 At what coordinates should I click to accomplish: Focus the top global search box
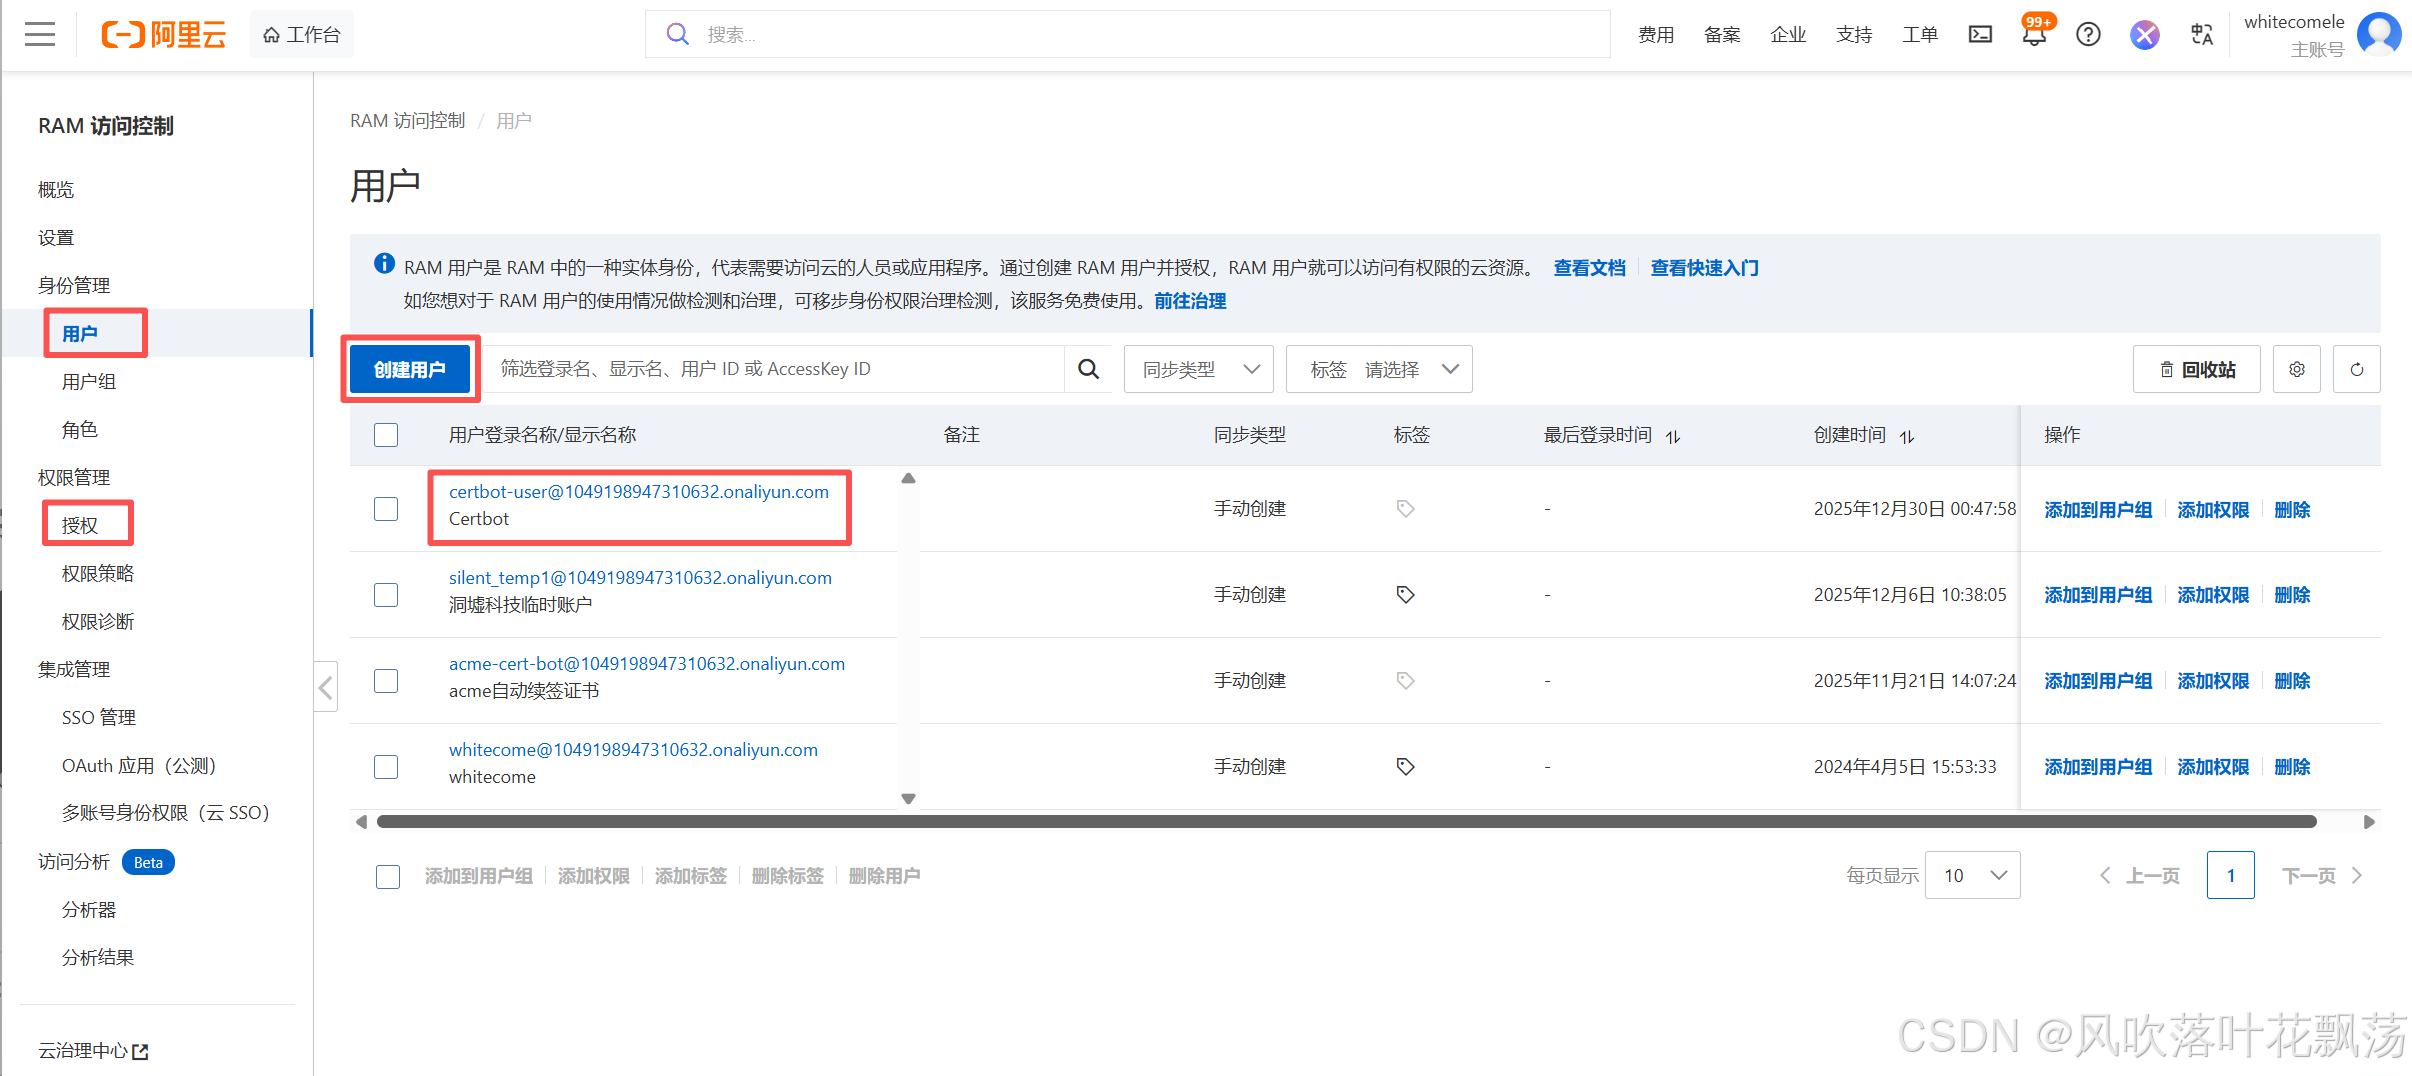(1127, 34)
